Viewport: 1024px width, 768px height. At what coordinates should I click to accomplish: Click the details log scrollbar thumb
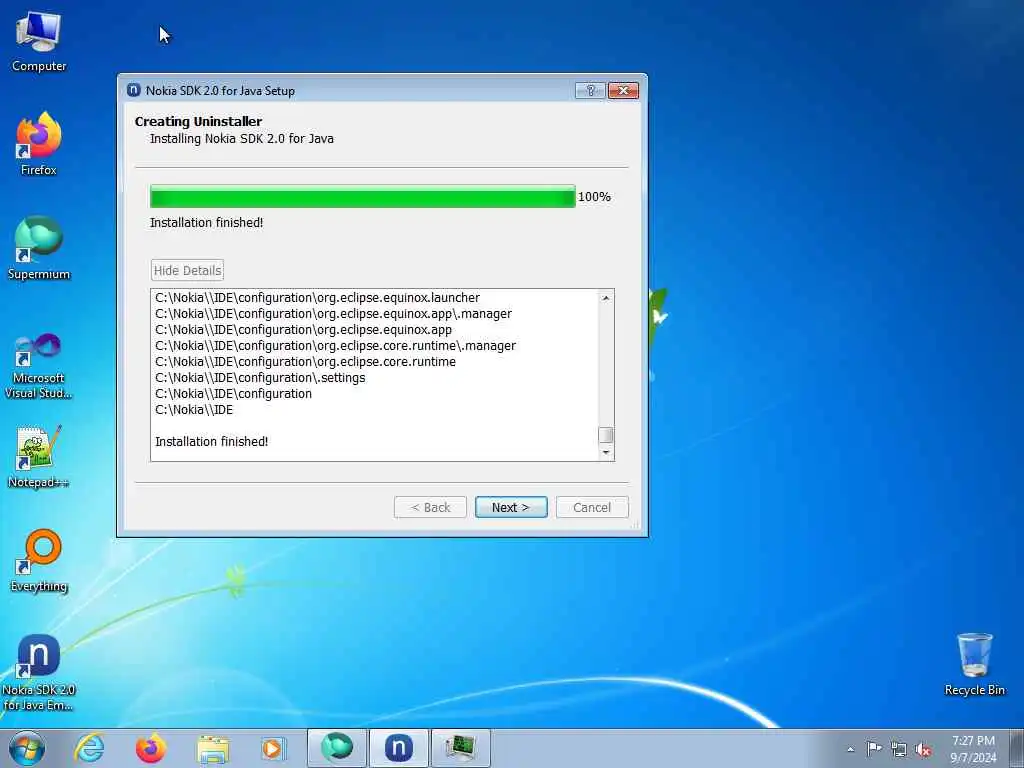click(x=606, y=435)
